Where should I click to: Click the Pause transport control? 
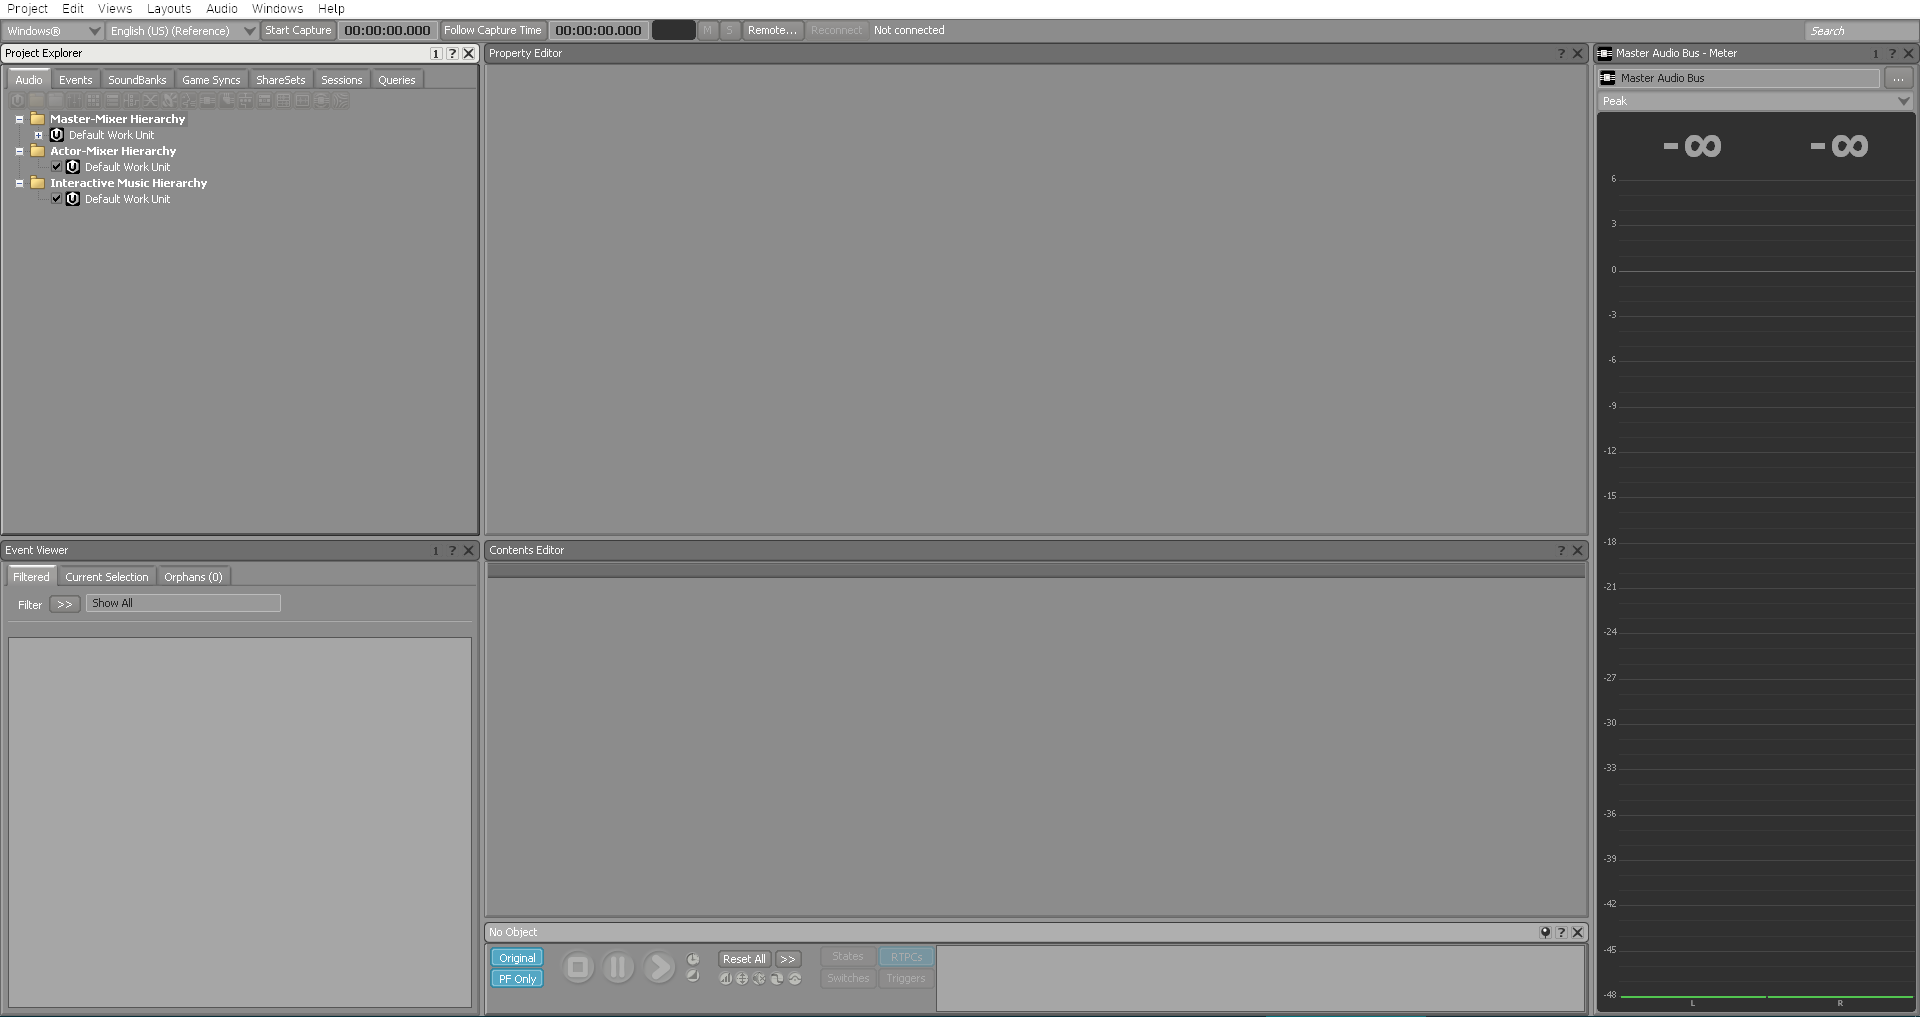point(618,967)
